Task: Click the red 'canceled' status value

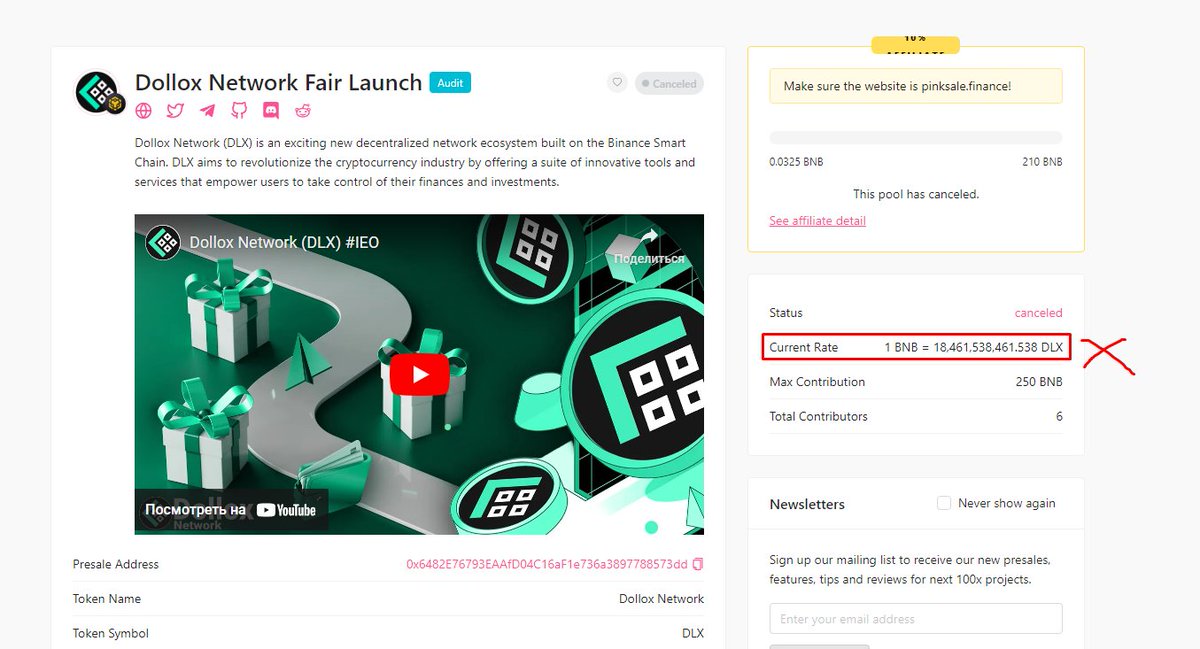Action: click(1038, 313)
